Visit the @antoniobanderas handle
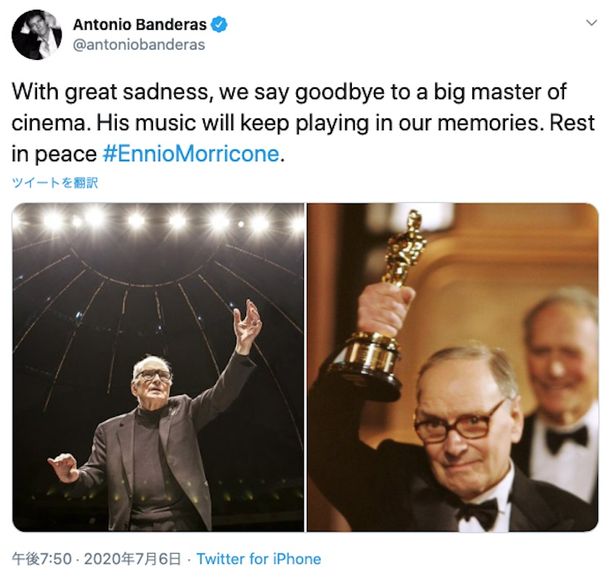Screen dimensions: 615x582 [139, 45]
